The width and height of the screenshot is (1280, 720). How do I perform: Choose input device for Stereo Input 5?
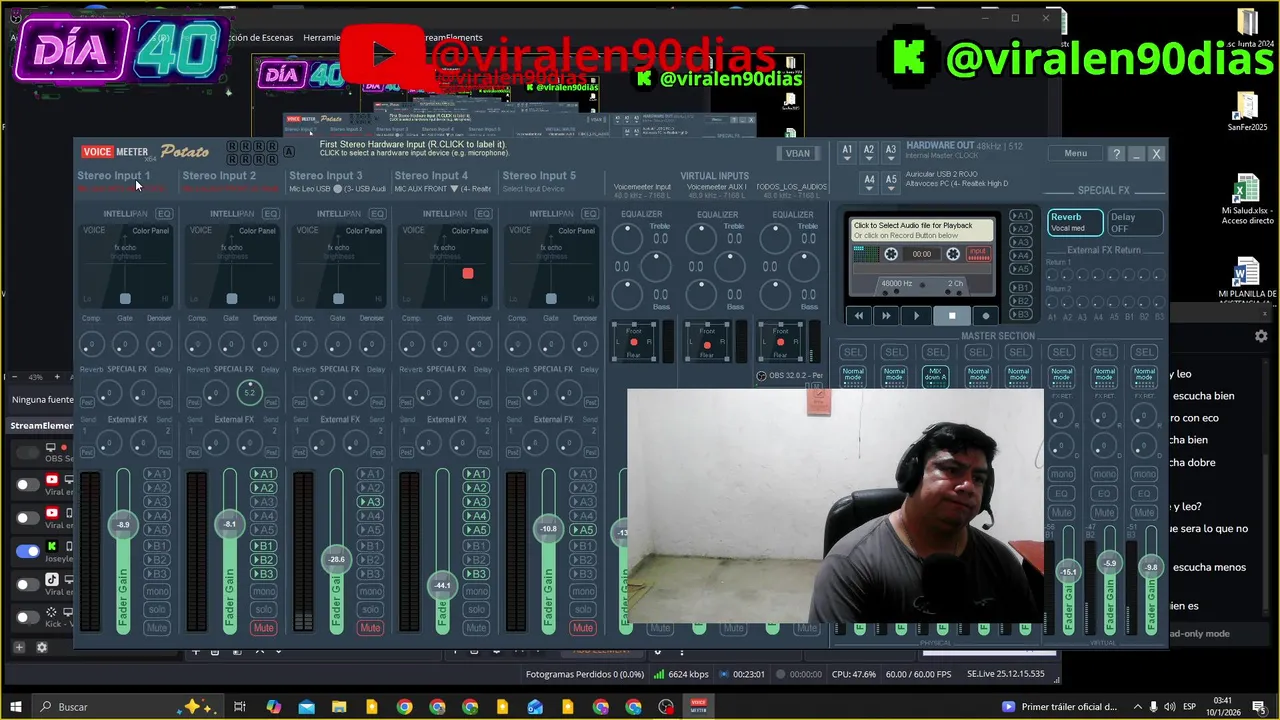[x=533, y=189]
